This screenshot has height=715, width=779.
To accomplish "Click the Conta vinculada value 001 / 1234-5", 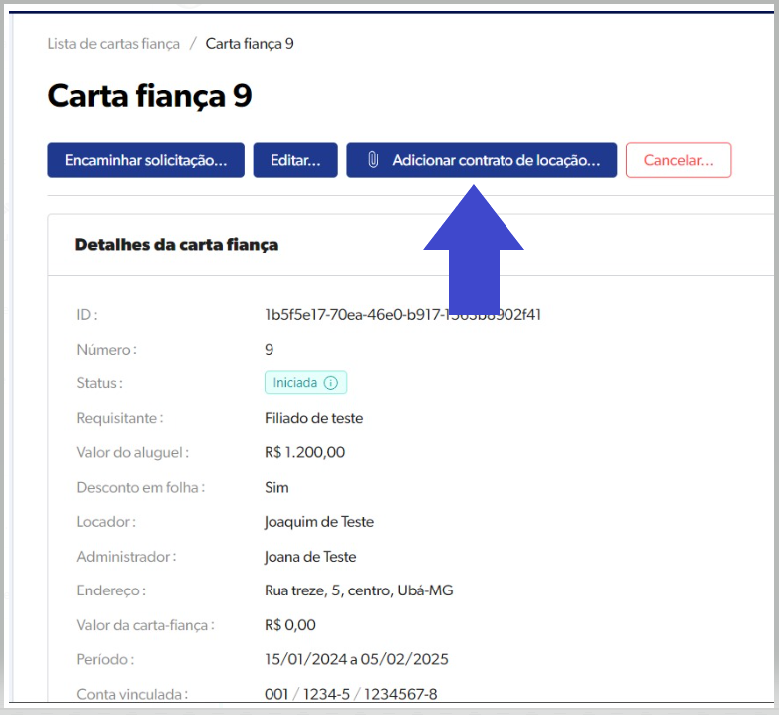I will coord(351,694).
